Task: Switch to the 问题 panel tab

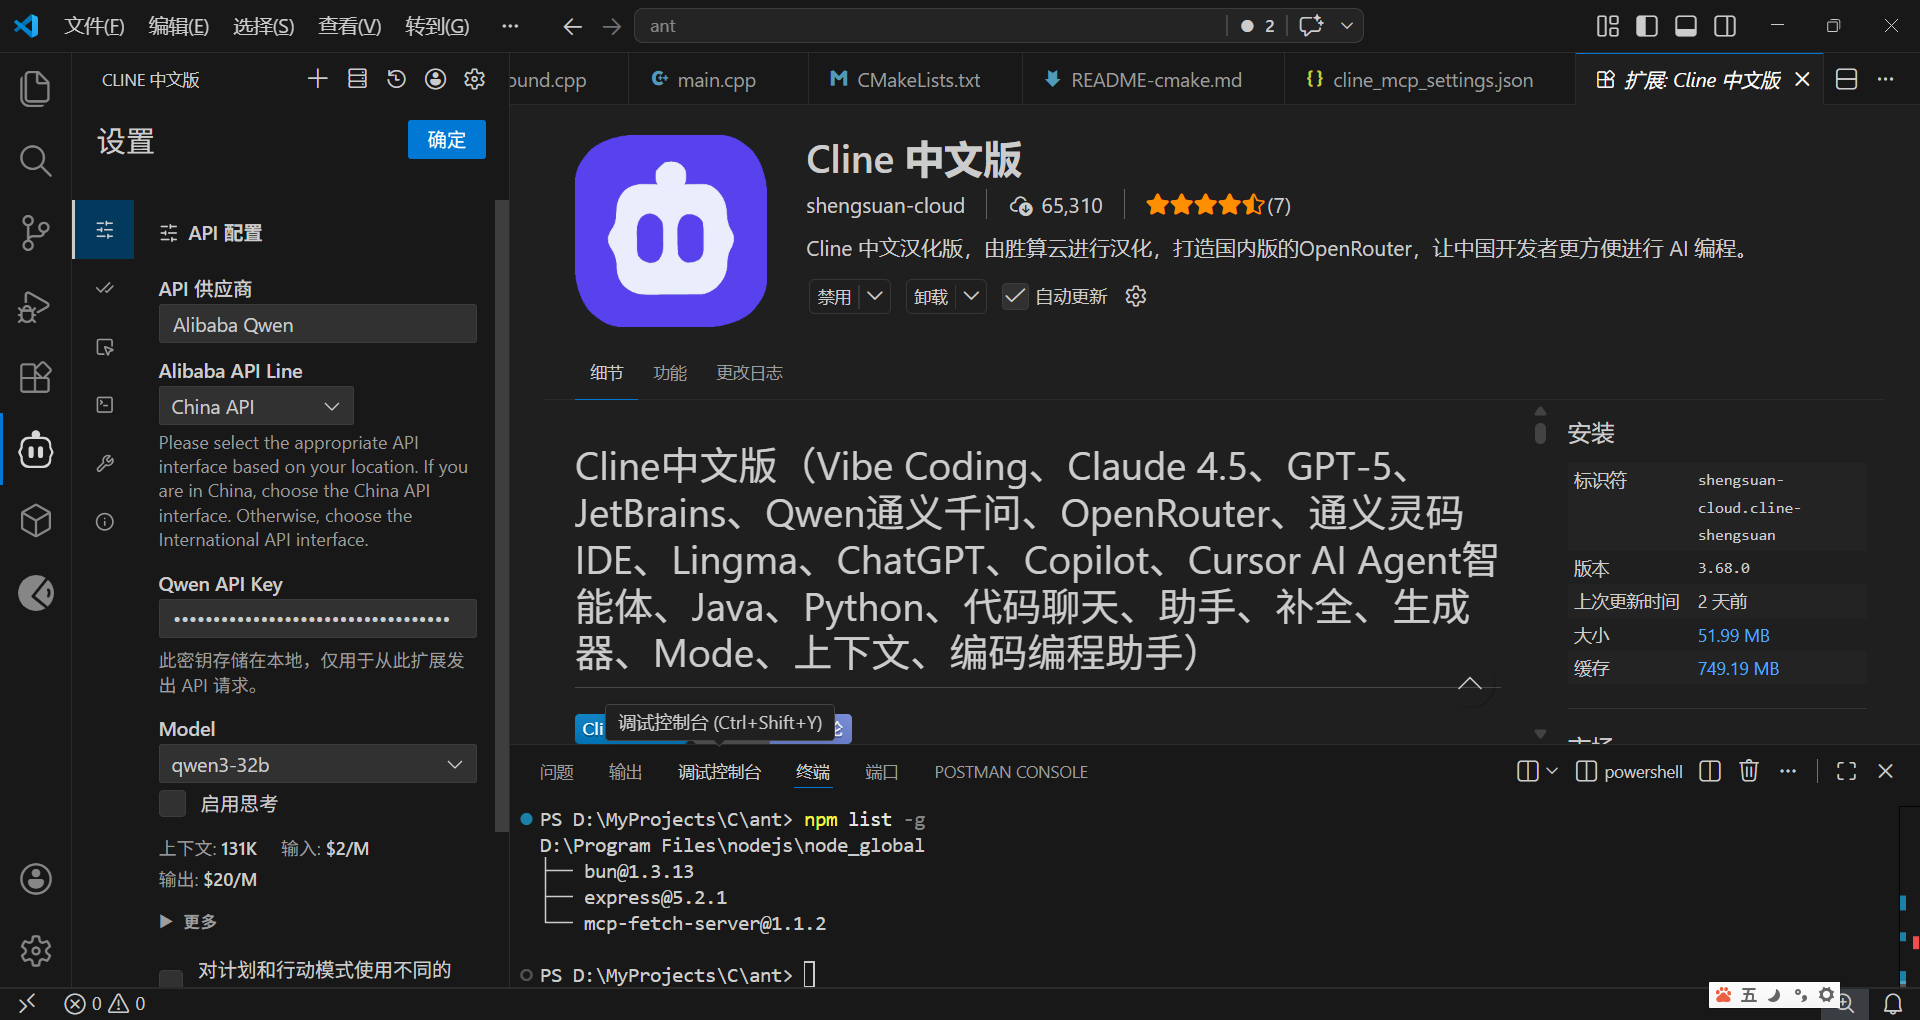Action: pos(556,772)
